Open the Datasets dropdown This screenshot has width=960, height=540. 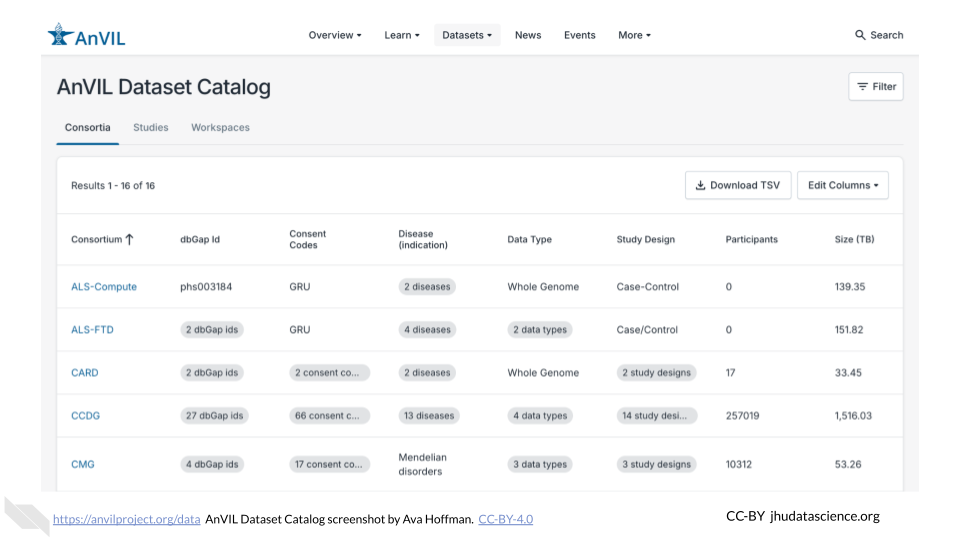pos(467,35)
